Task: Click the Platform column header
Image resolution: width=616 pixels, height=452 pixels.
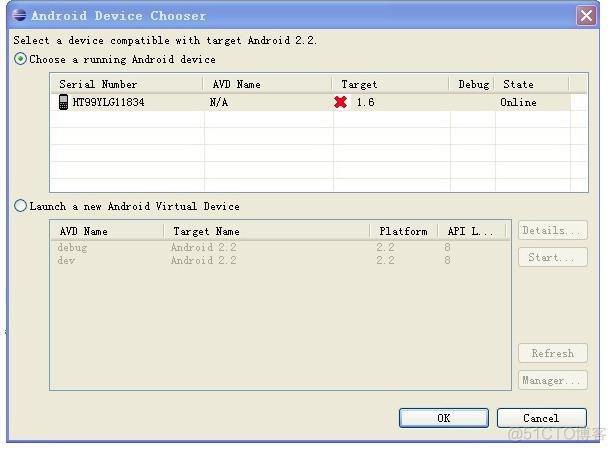Action: pyautogui.click(x=403, y=231)
